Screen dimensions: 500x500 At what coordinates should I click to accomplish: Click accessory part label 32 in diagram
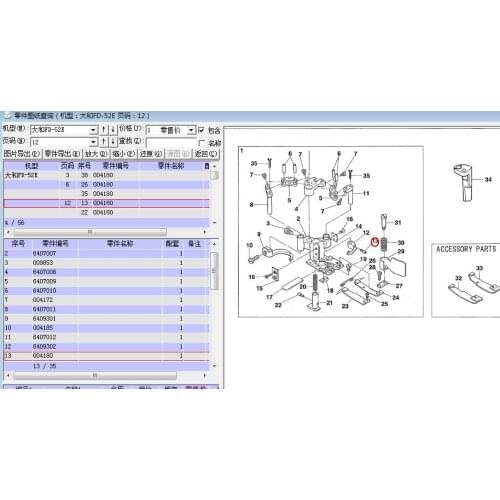pos(459,278)
